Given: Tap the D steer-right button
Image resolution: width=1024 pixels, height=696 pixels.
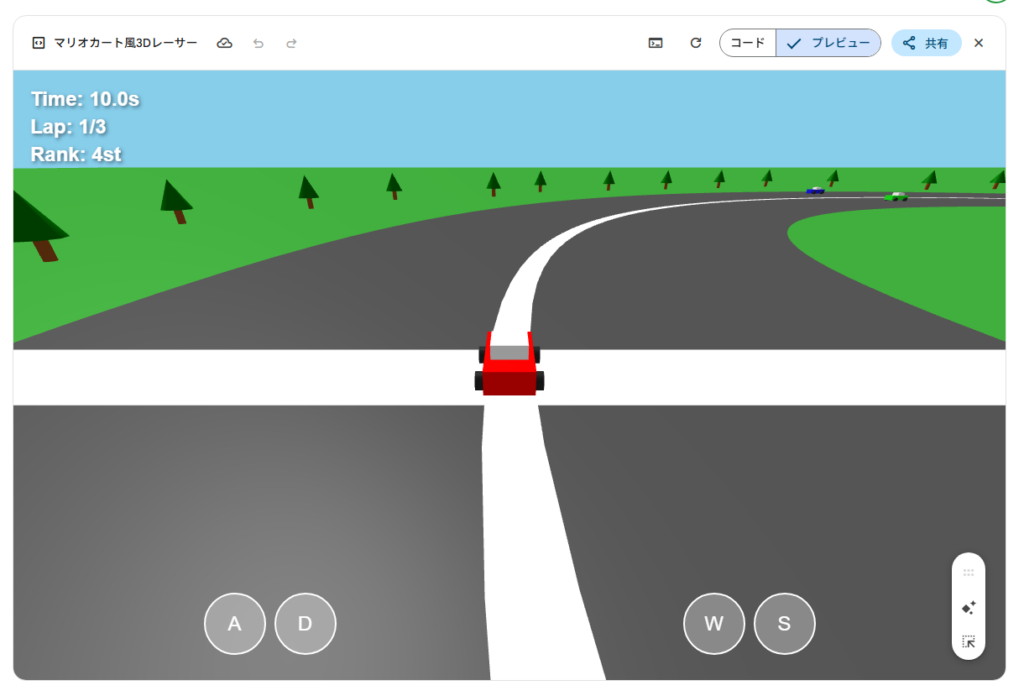Looking at the screenshot, I should (305, 624).
